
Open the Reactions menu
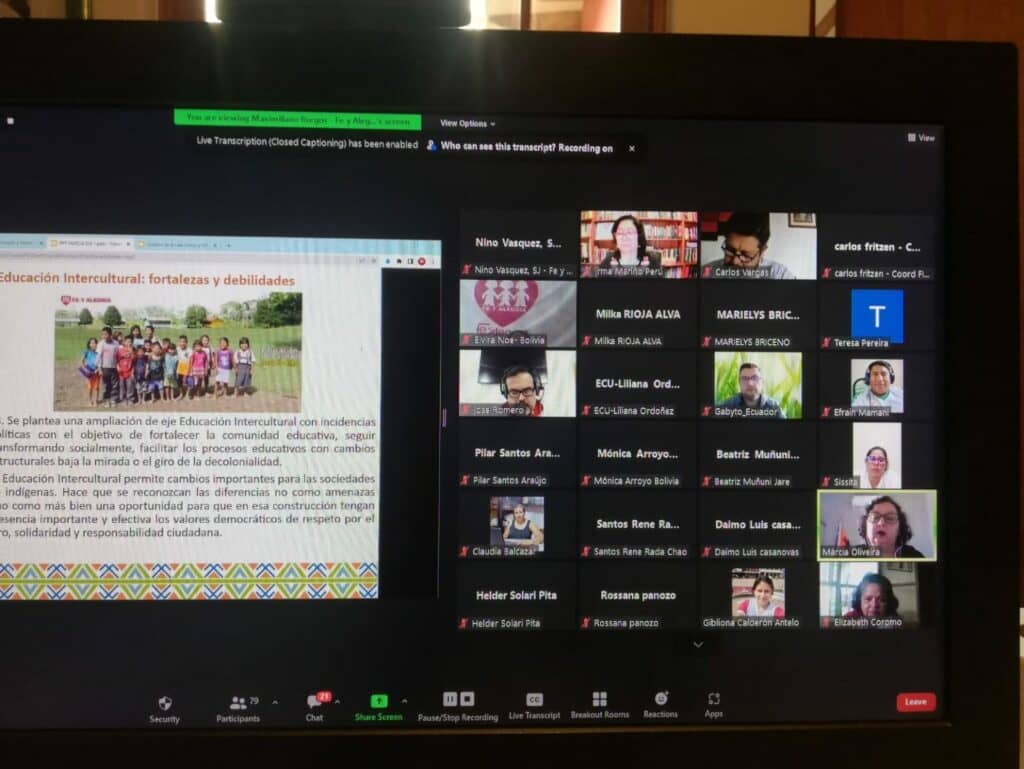point(660,705)
